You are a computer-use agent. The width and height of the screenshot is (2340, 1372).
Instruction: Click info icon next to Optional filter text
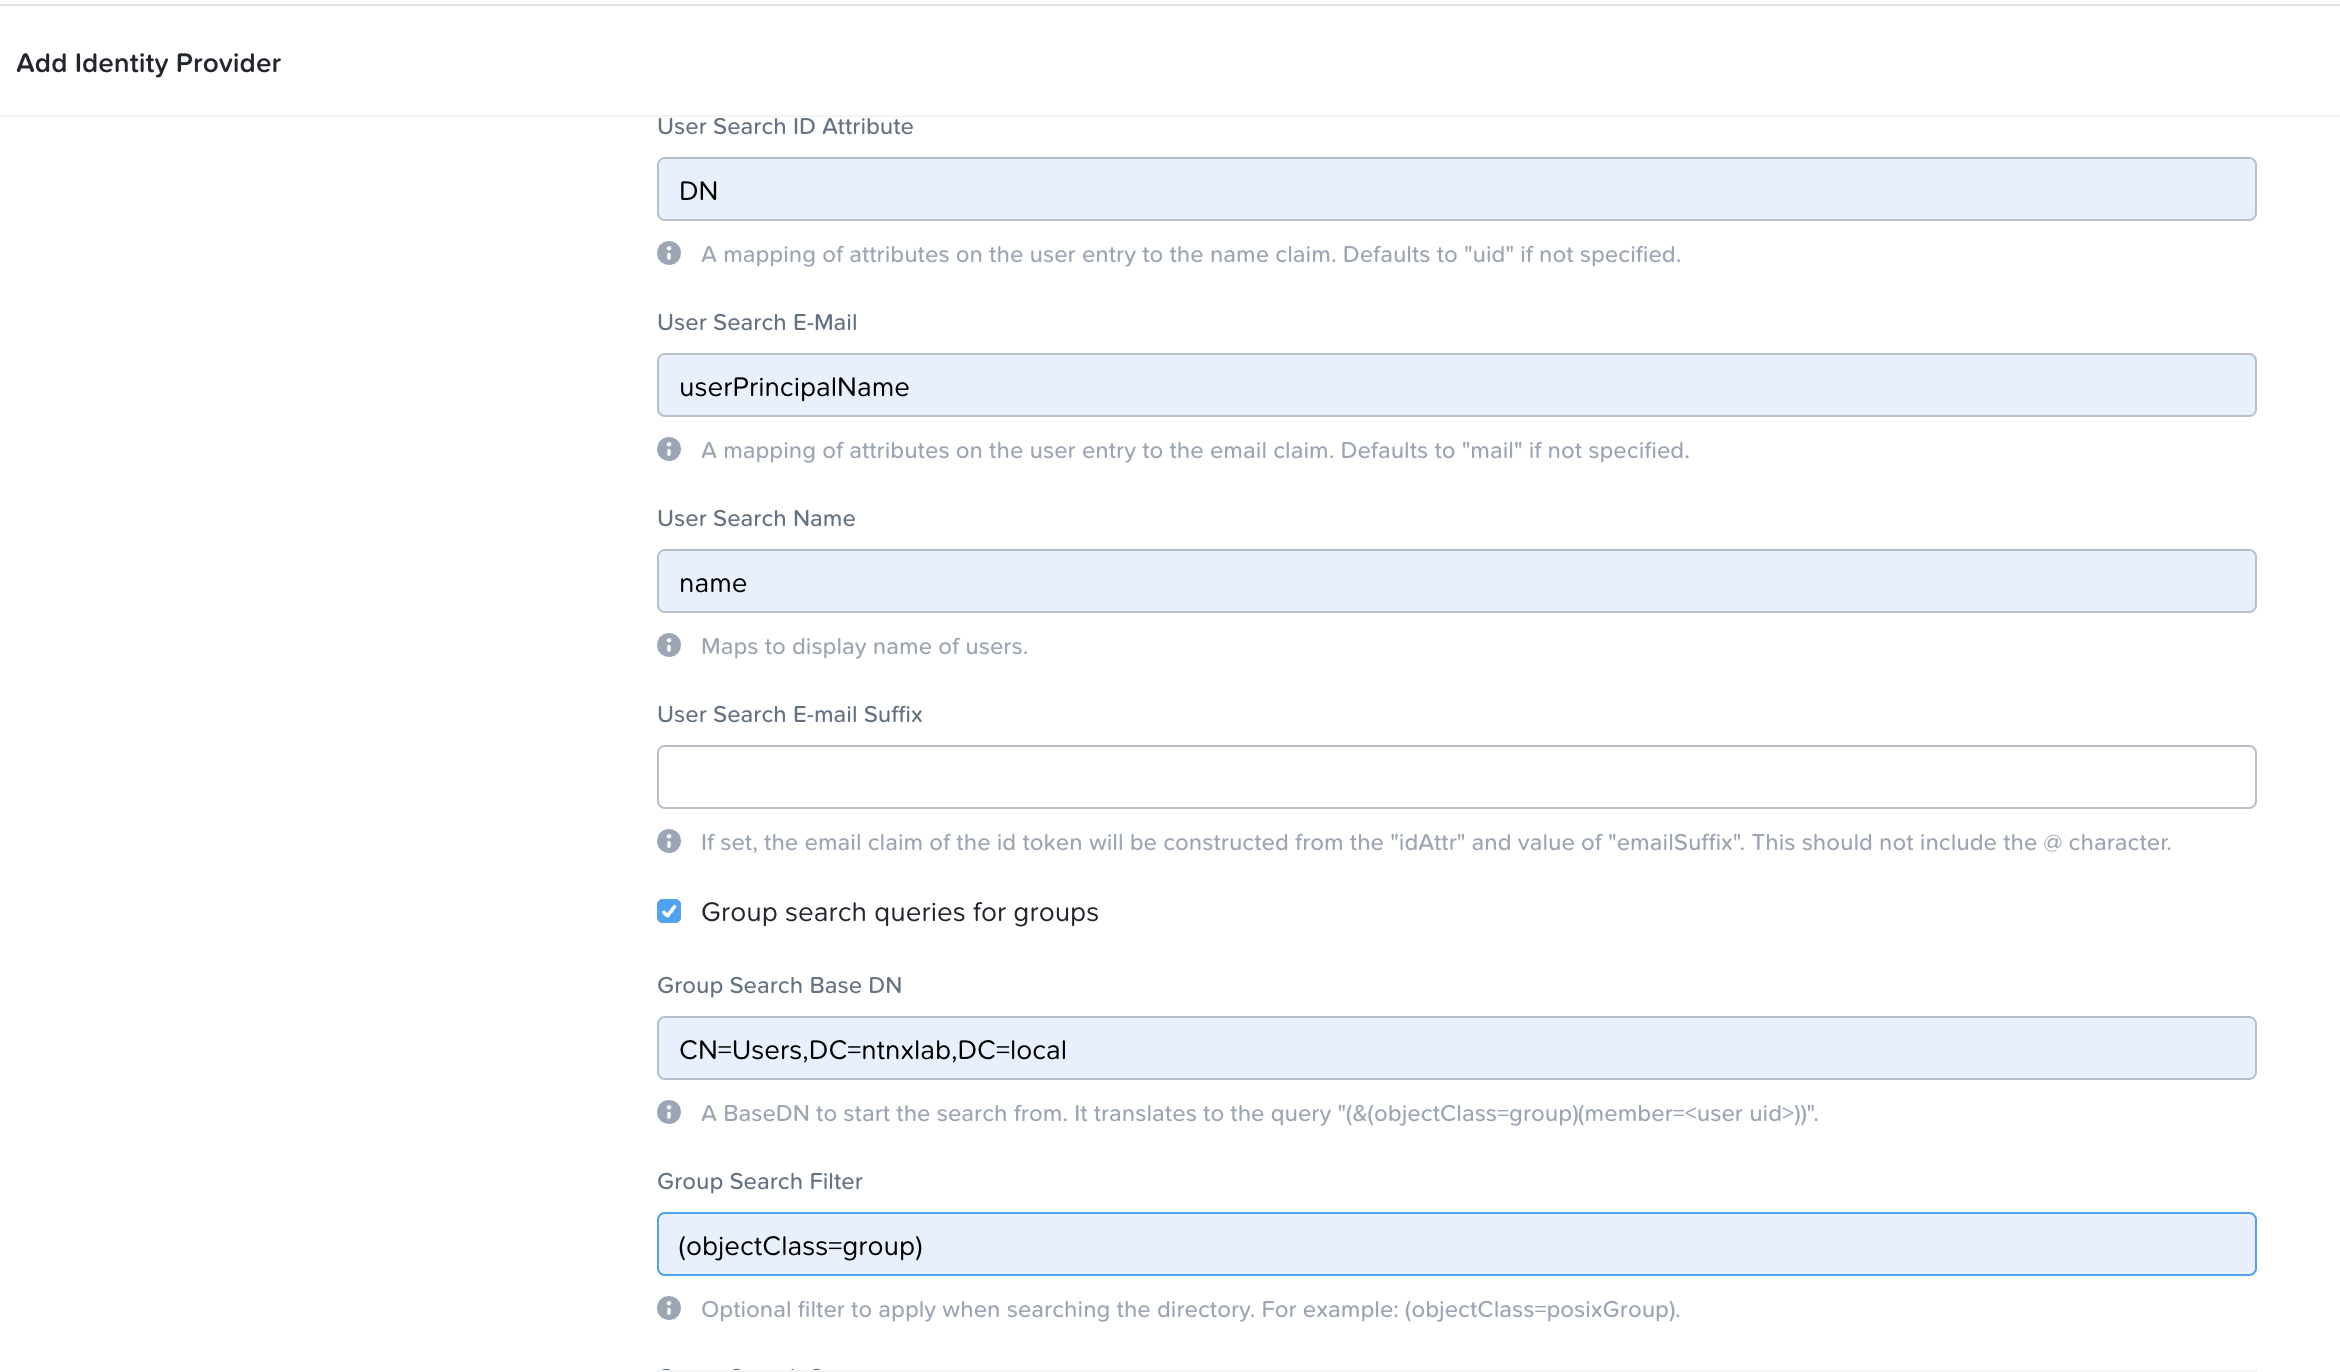coord(669,1308)
